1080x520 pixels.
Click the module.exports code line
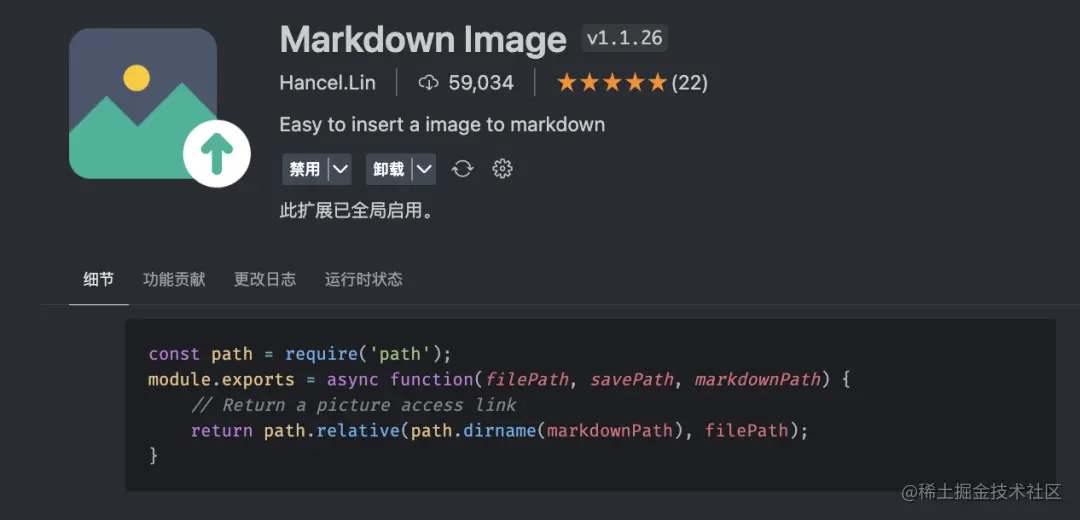click(499, 379)
